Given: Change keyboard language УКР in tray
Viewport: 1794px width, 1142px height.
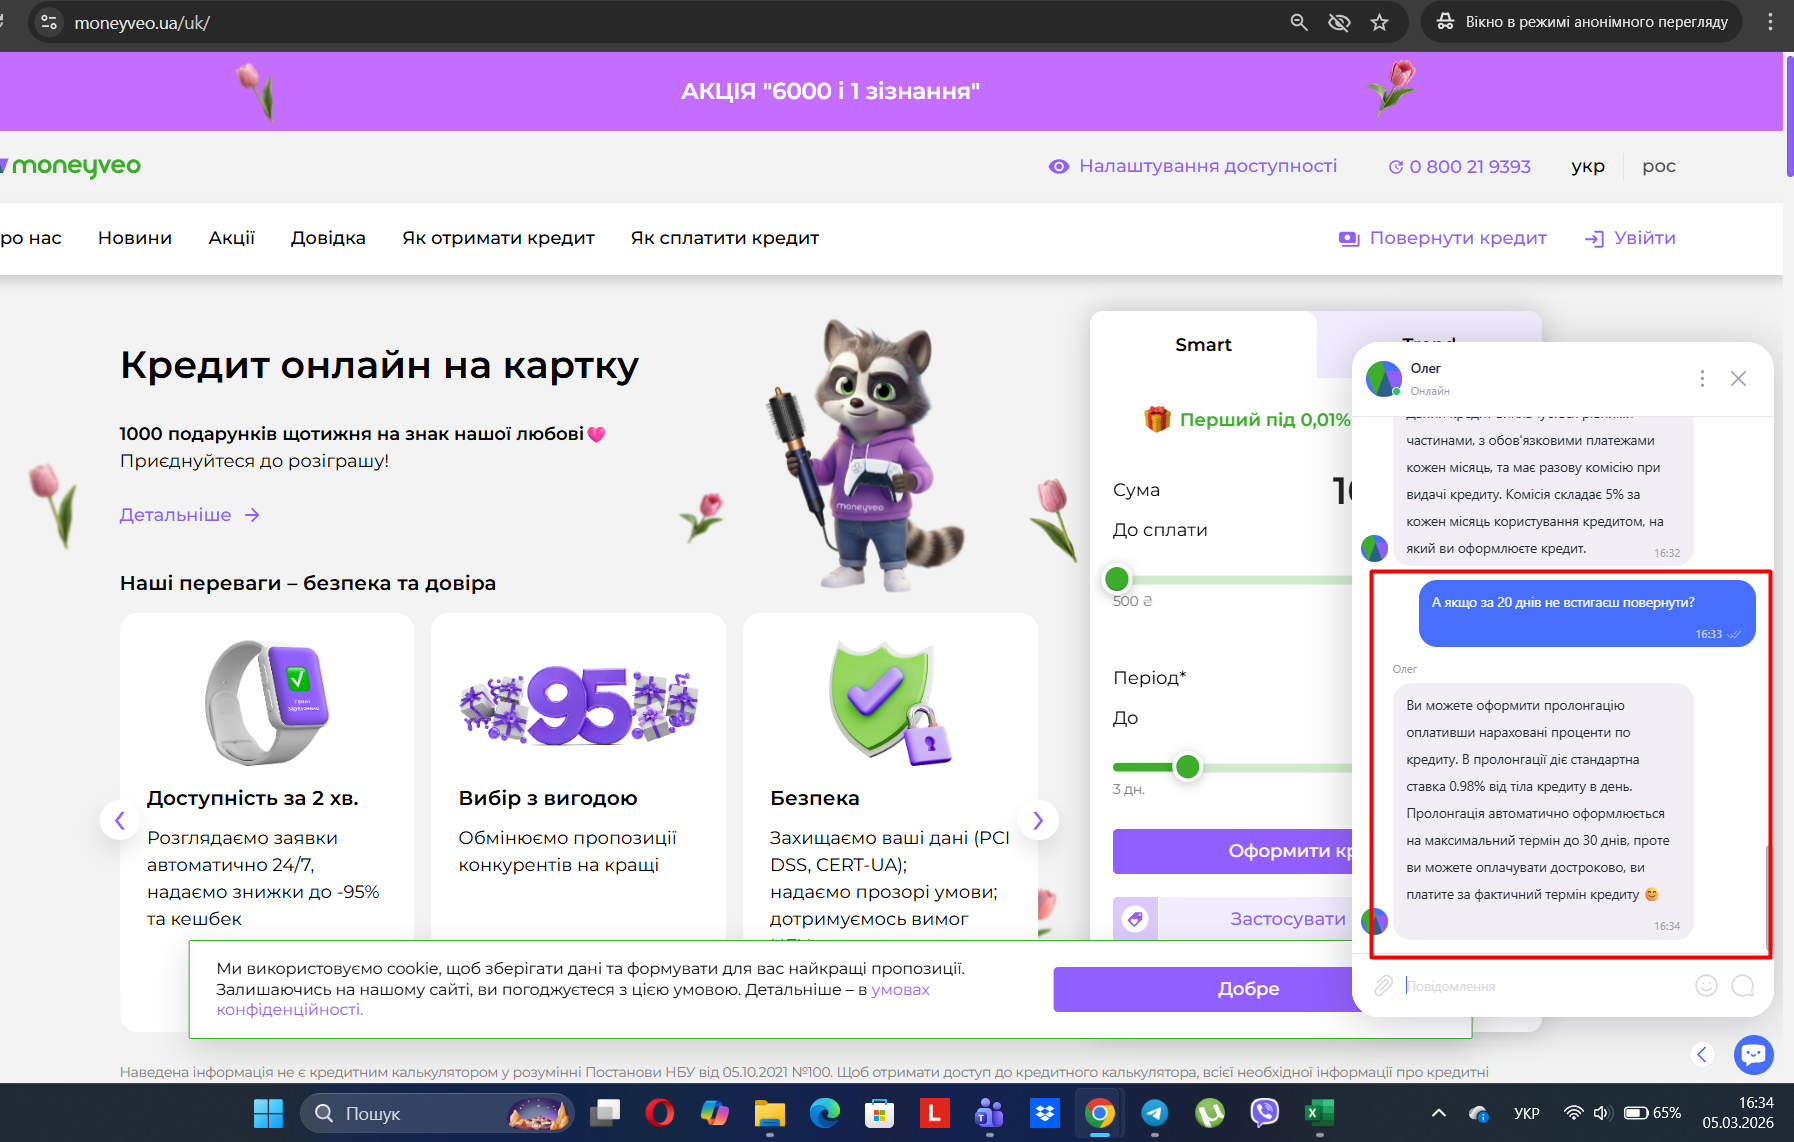Looking at the screenshot, I should point(1526,1113).
